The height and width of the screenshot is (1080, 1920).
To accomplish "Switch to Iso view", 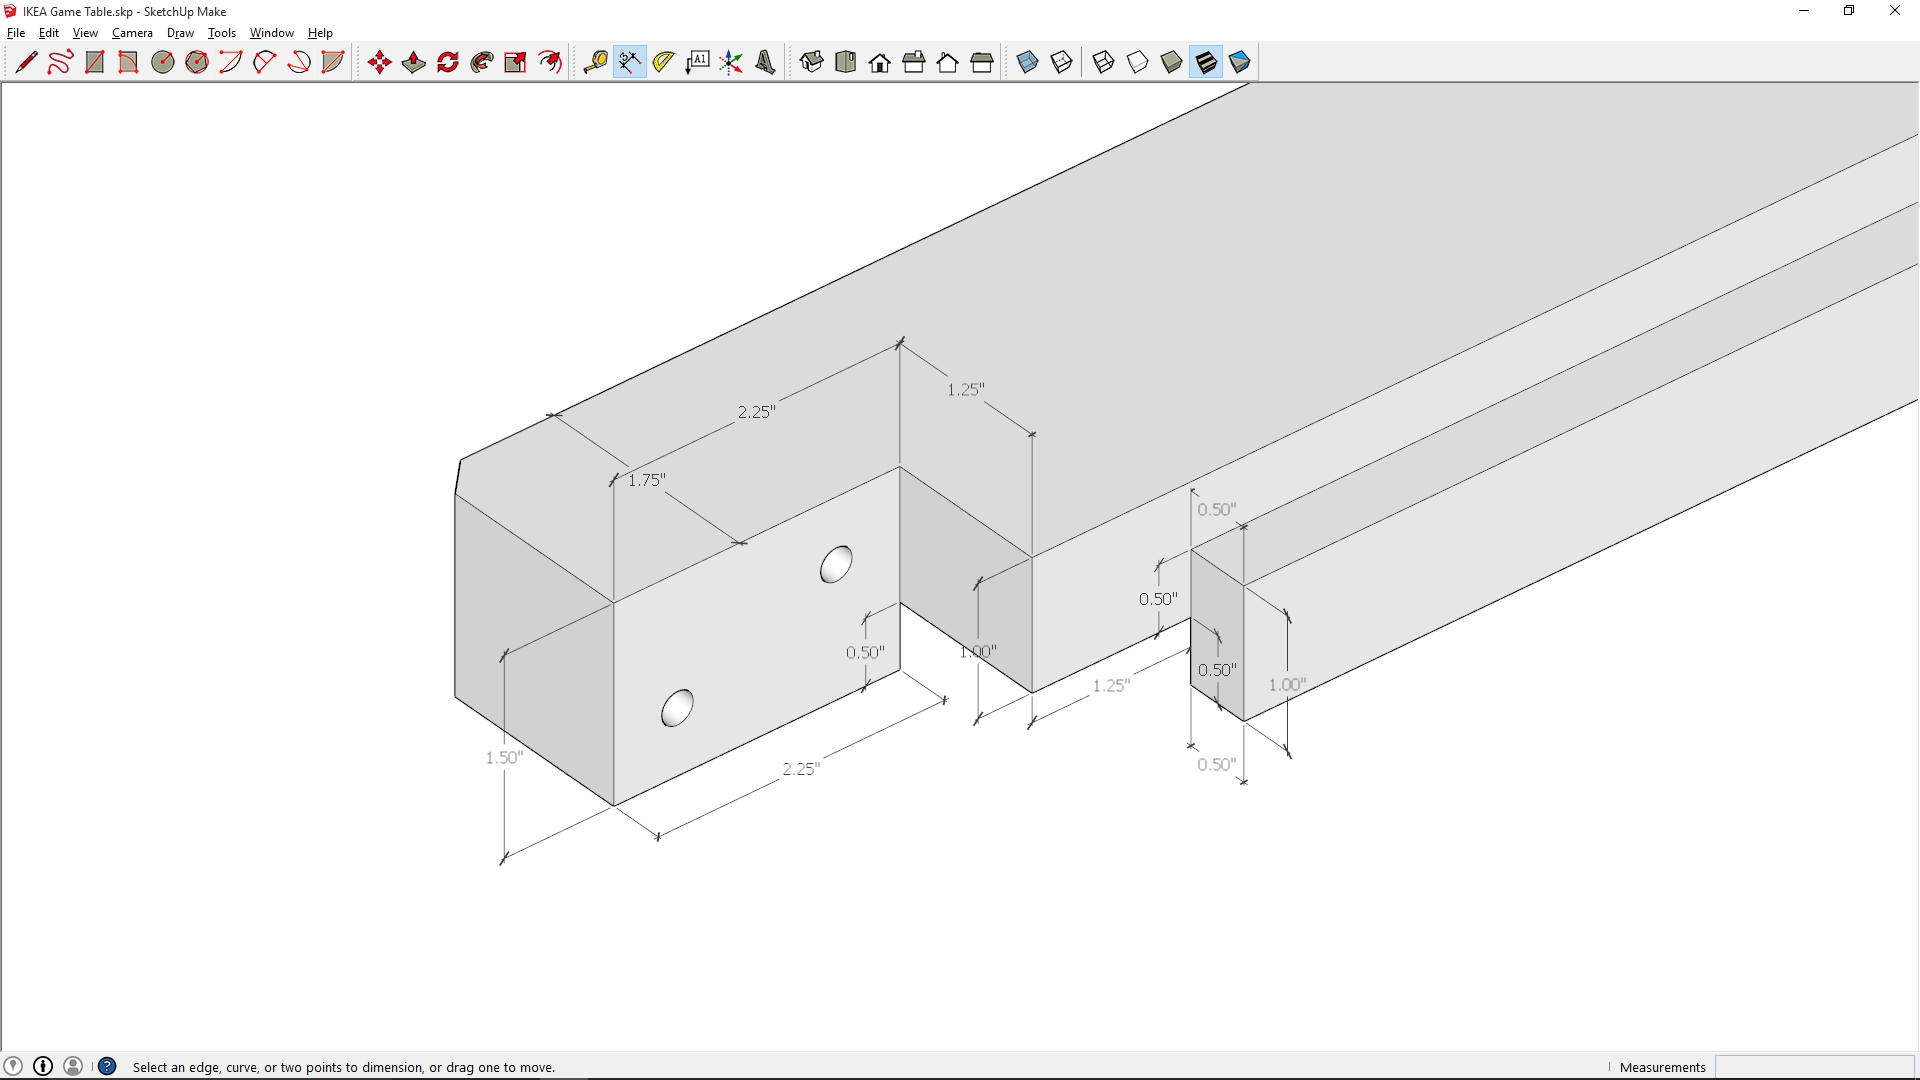I will pyautogui.click(x=811, y=62).
